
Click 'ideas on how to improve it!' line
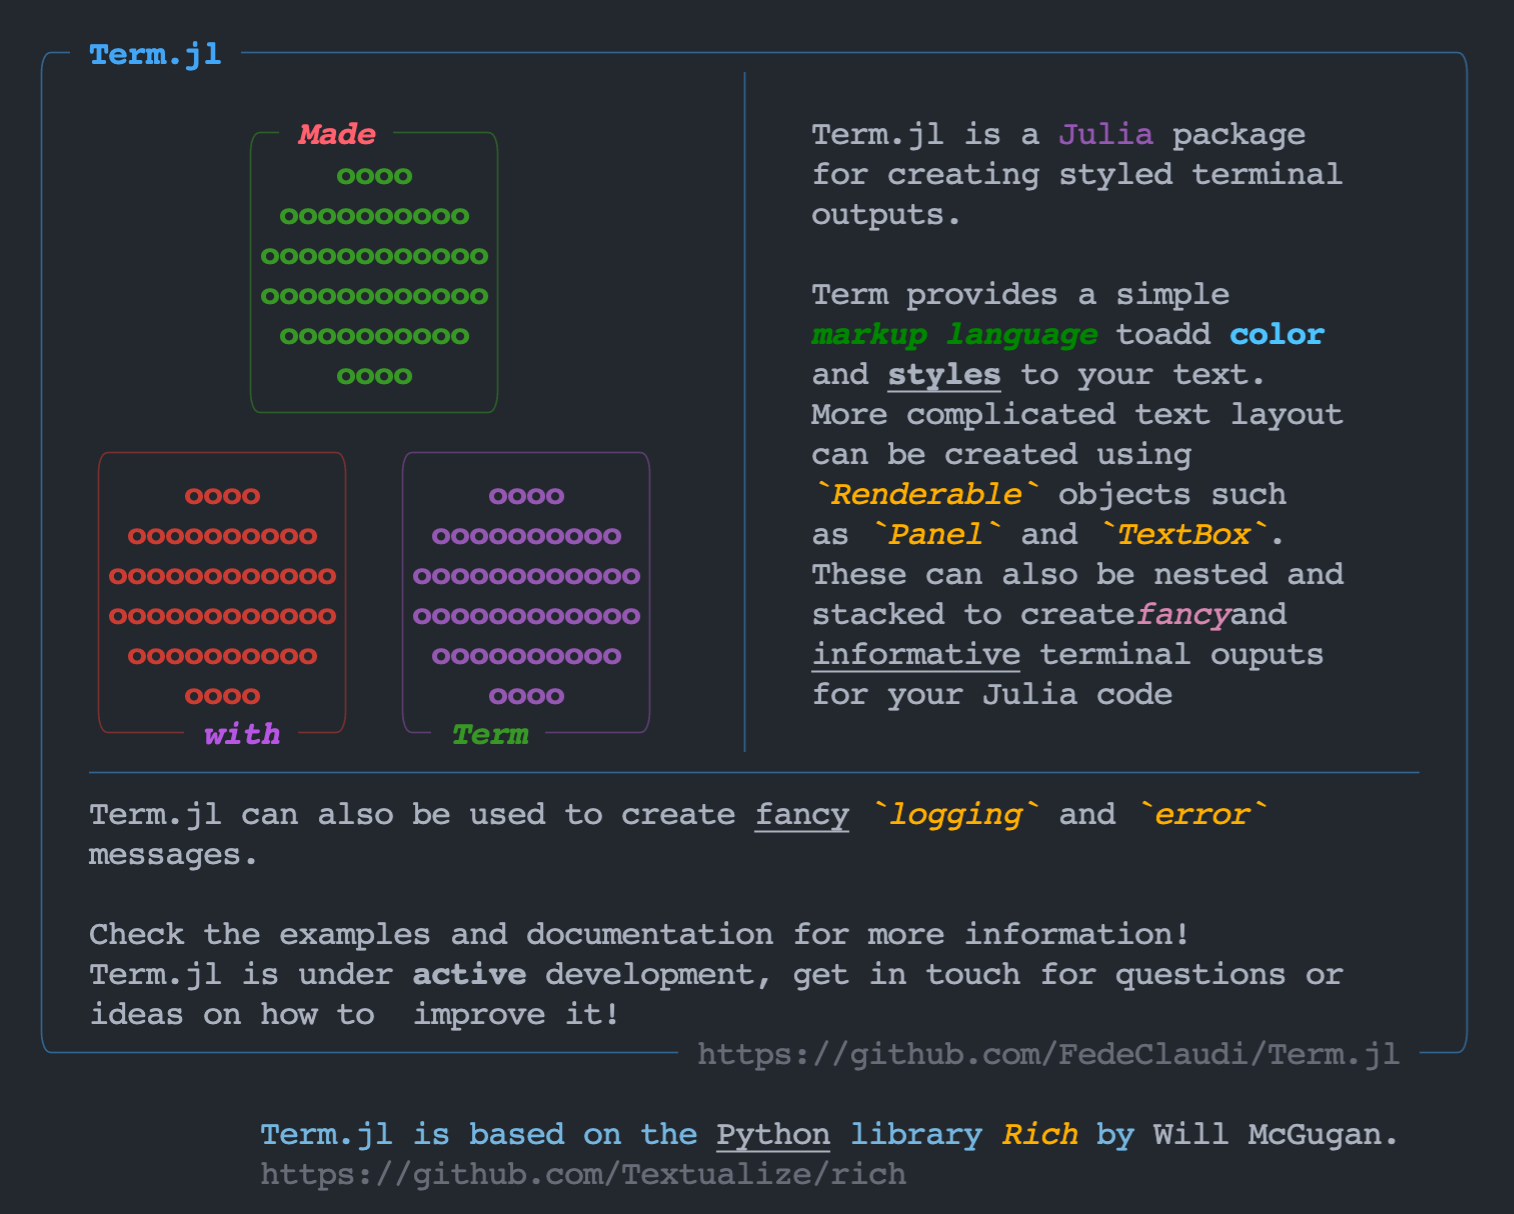point(355,1014)
